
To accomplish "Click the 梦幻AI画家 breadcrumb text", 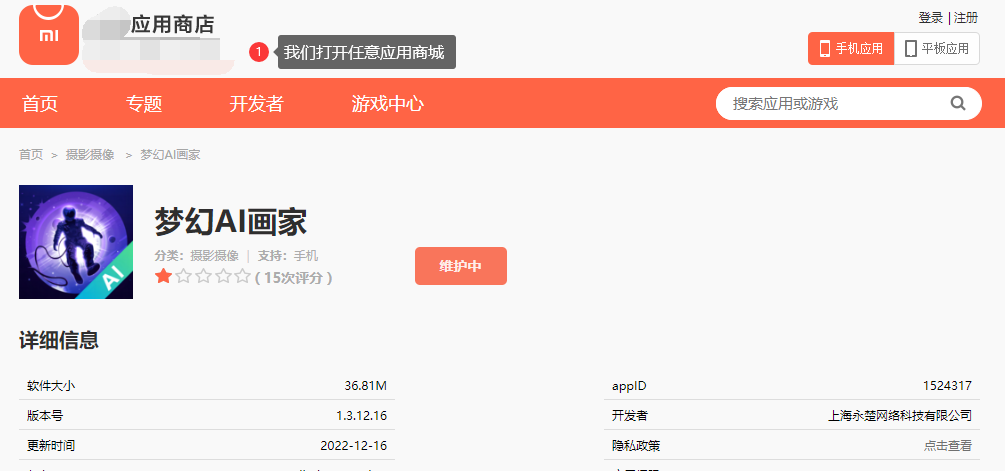I will coord(170,154).
